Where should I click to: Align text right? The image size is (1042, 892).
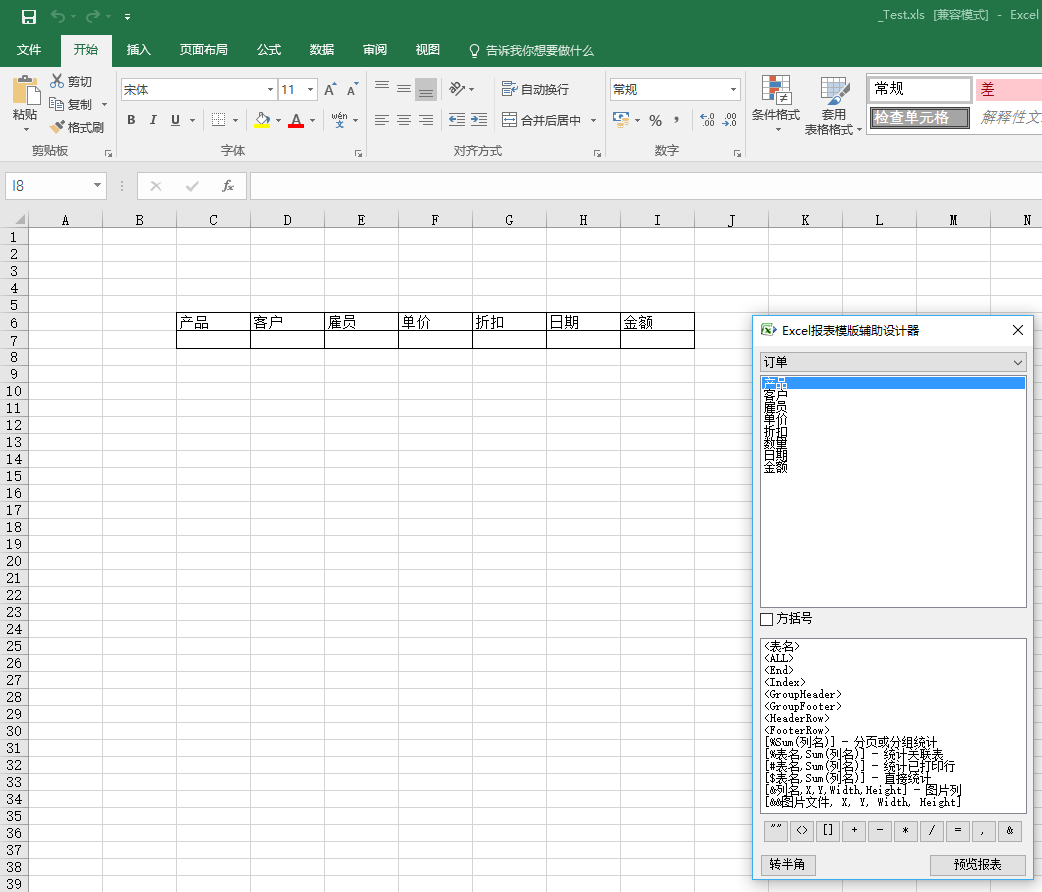click(x=426, y=120)
